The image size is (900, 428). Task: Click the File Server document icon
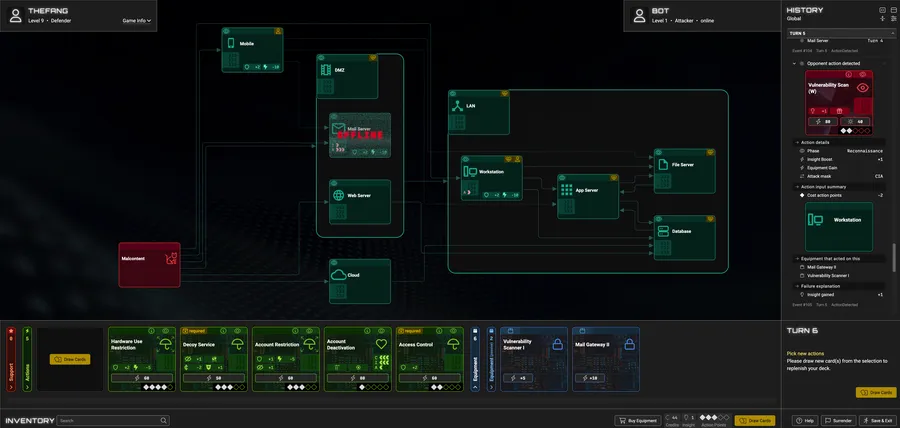(663, 165)
